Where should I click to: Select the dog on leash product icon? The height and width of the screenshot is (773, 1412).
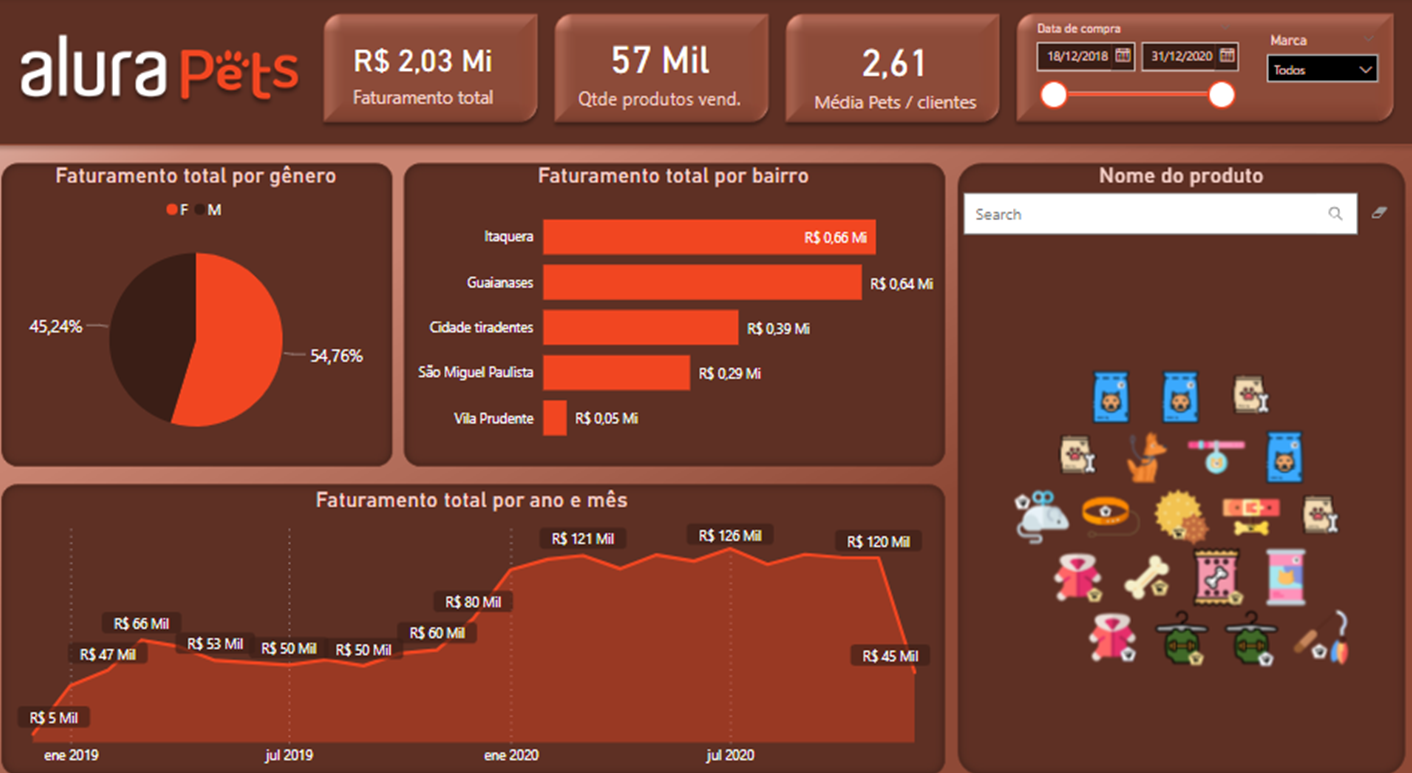tap(1146, 457)
